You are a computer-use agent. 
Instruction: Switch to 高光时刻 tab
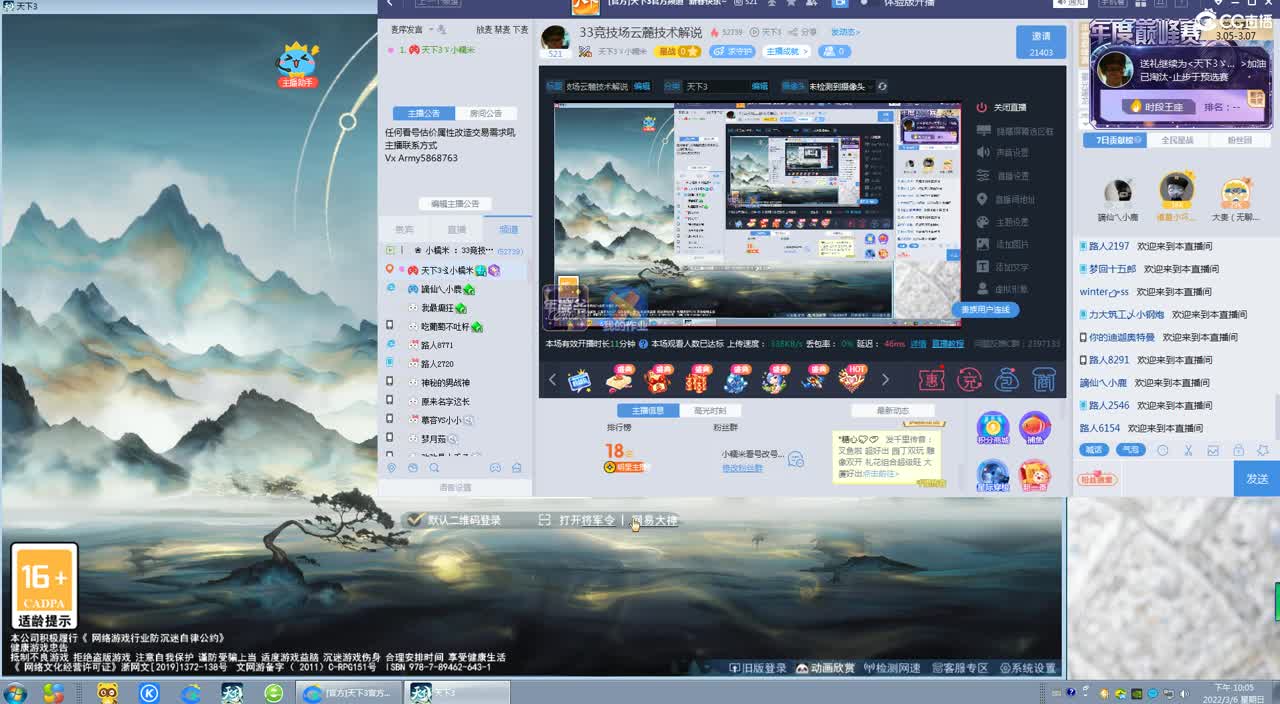point(710,410)
